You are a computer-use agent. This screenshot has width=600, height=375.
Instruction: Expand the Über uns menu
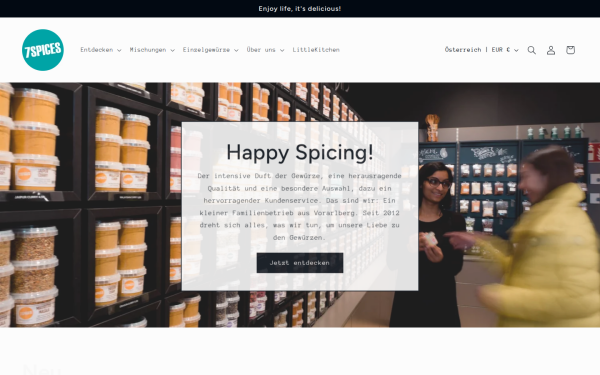click(265, 50)
